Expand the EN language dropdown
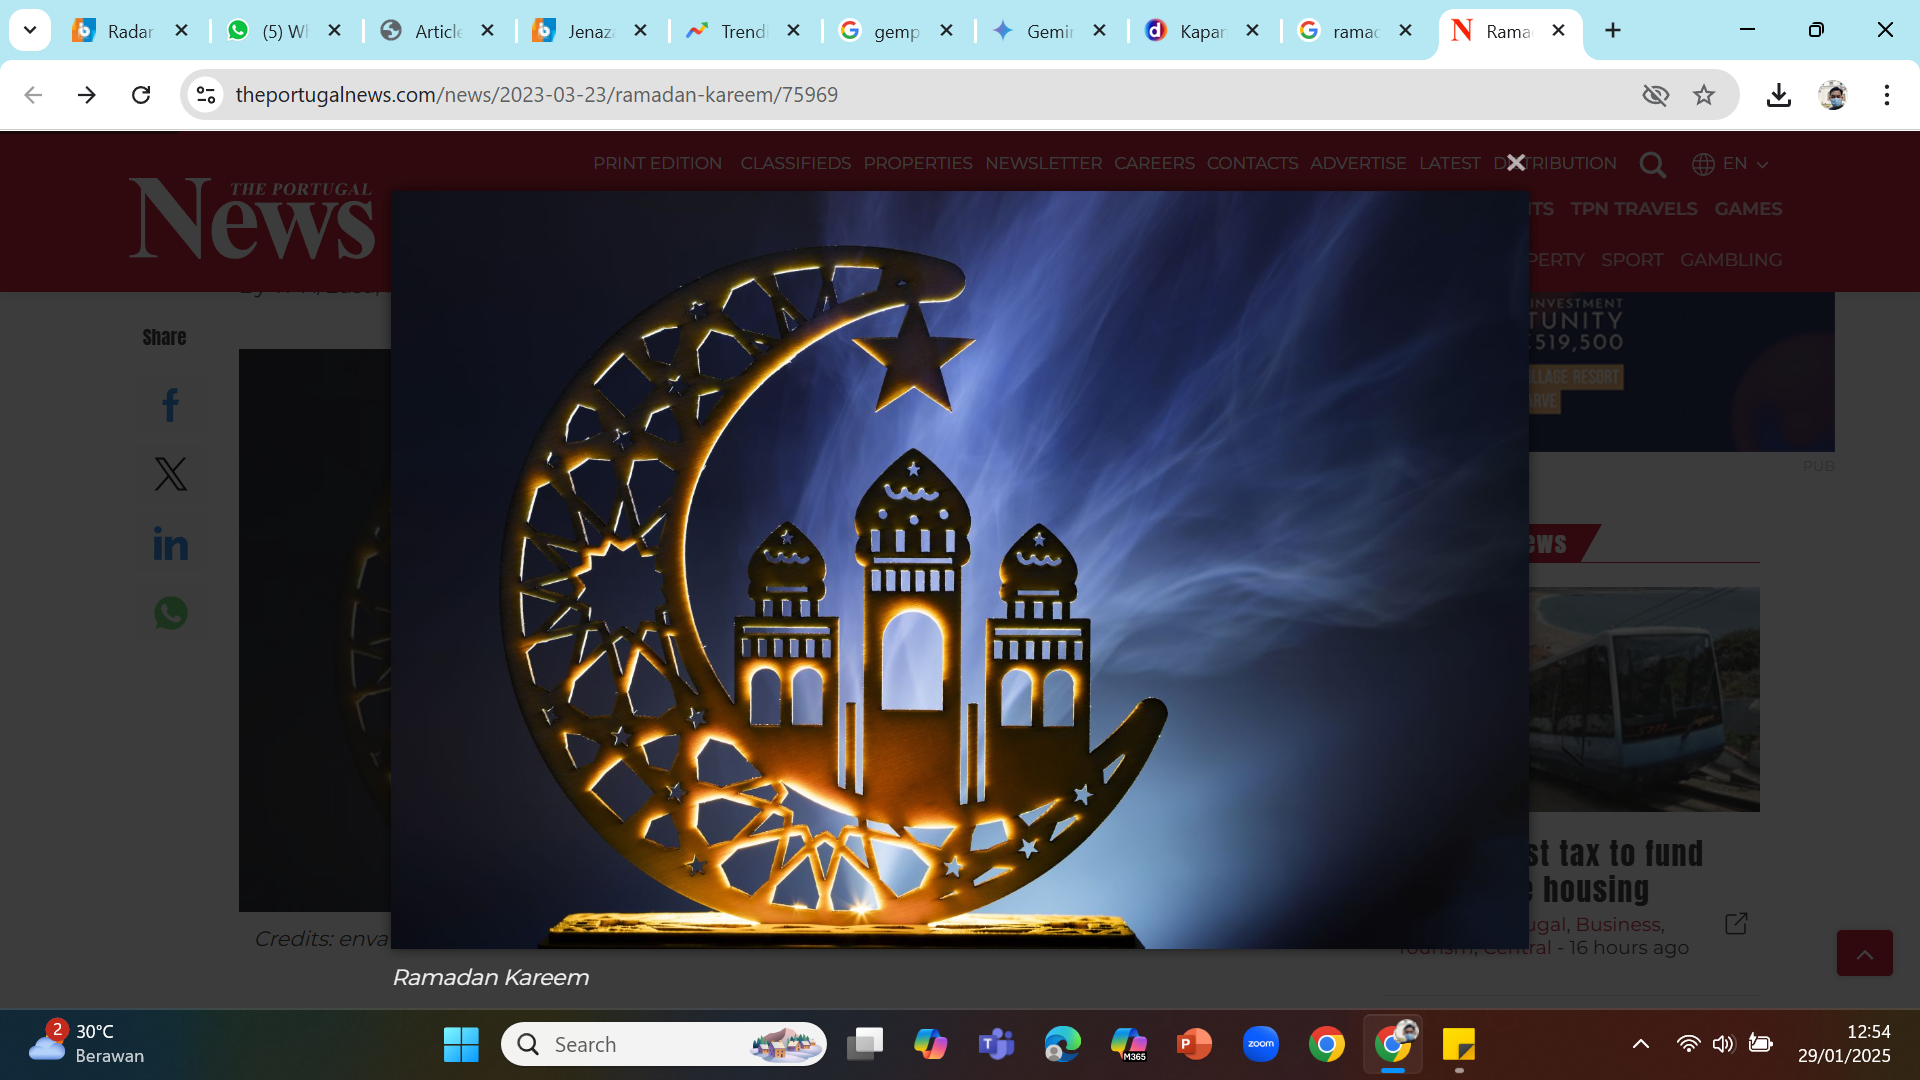Image resolution: width=1920 pixels, height=1080 pixels. (1730, 163)
